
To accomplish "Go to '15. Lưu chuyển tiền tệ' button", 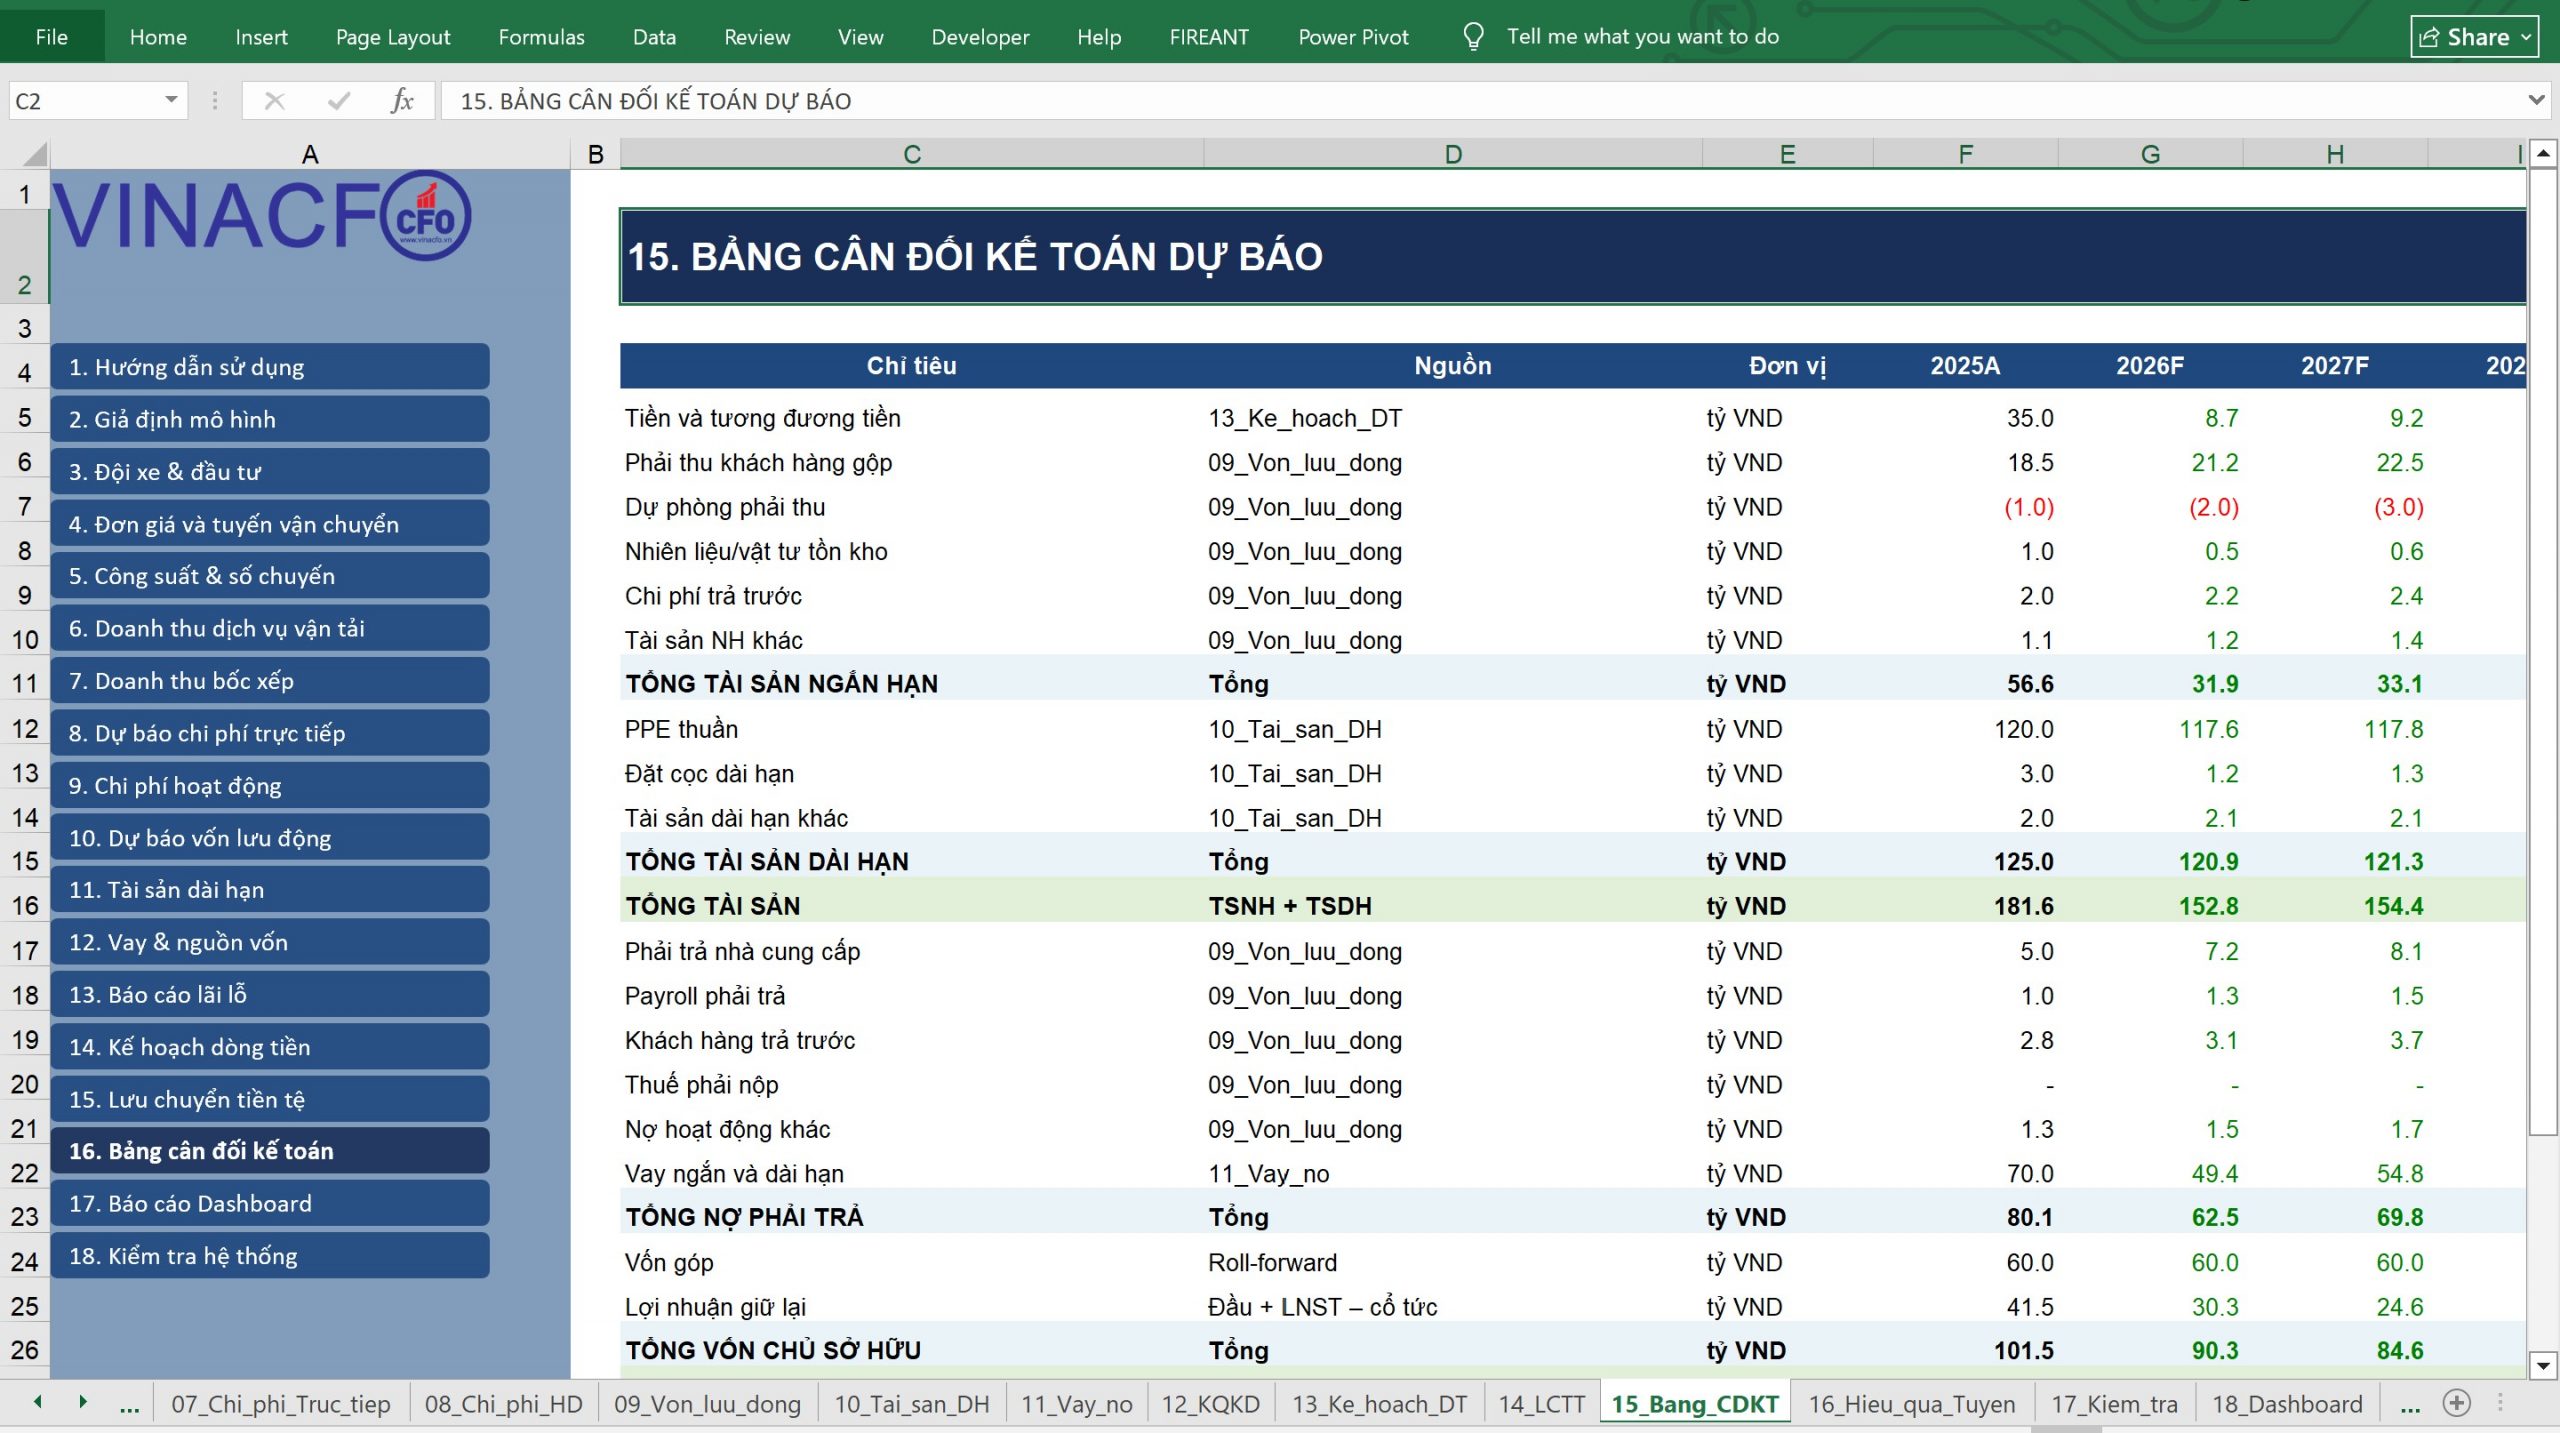I will (x=270, y=1099).
